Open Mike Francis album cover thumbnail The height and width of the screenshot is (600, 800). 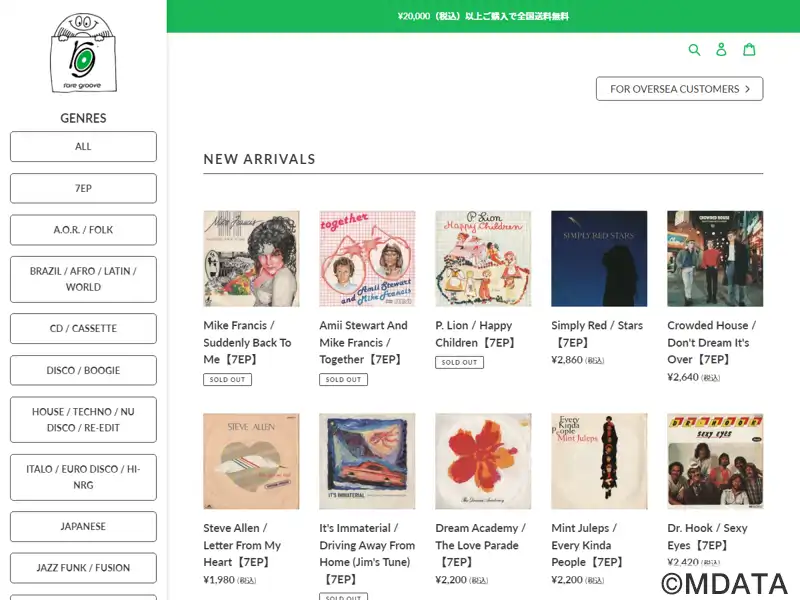click(x=251, y=258)
